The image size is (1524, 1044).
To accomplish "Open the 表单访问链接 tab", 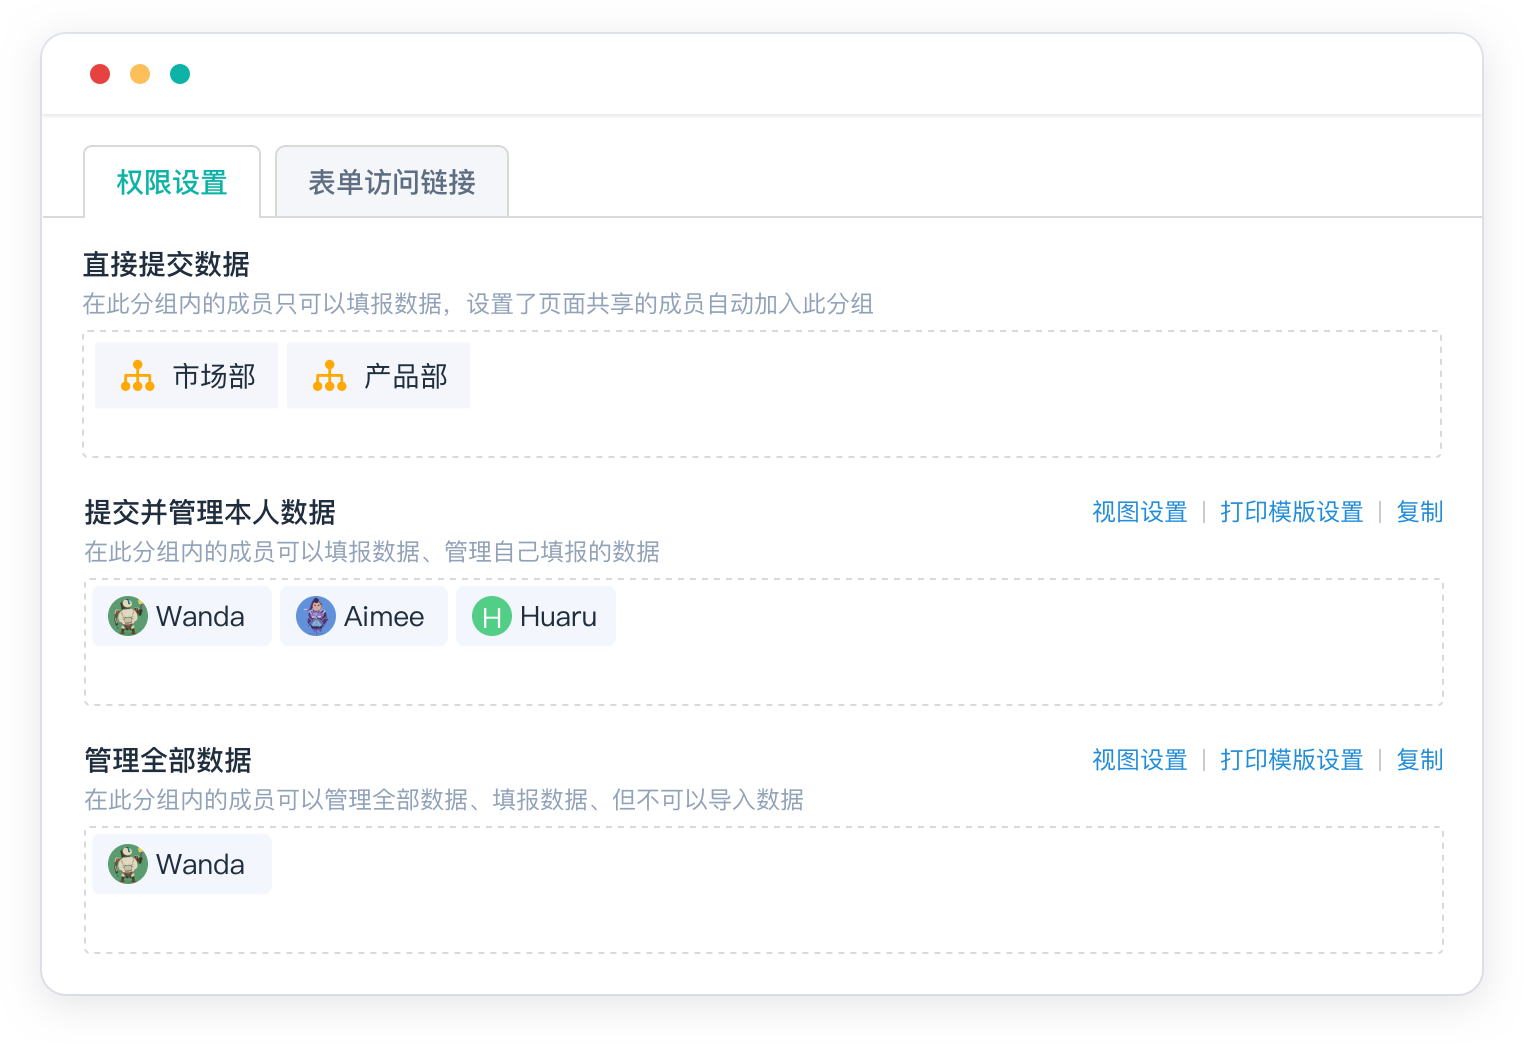I will click(392, 182).
